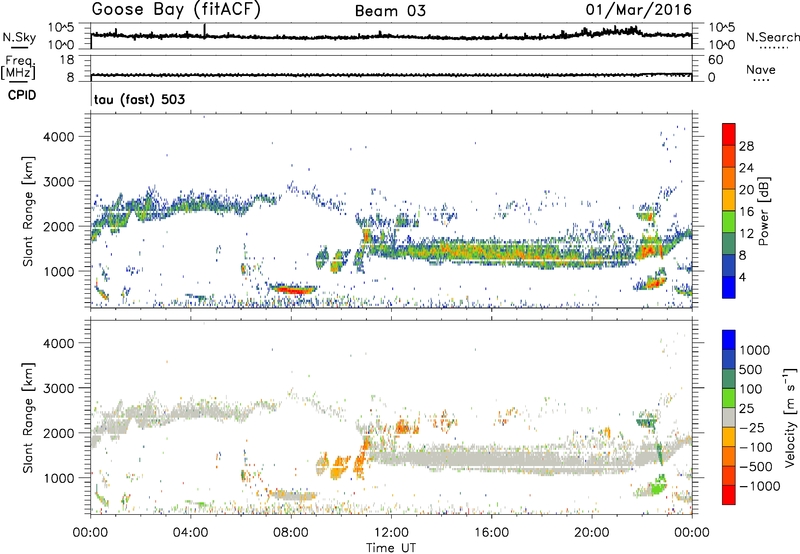Pick the yellow 16–20 dB power colorbar segment
This screenshot has height=554, width=800.
point(729,200)
